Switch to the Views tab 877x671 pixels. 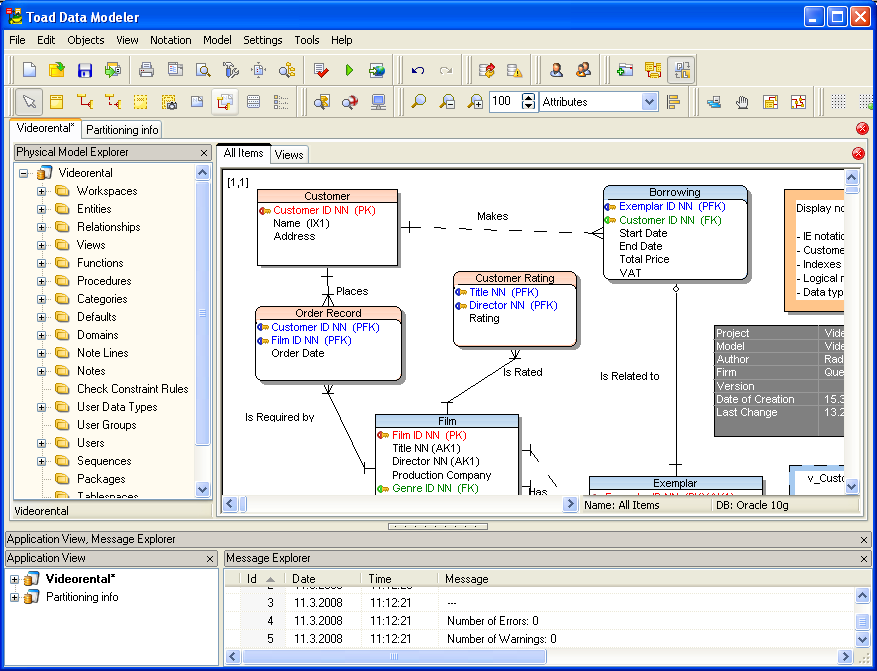[x=289, y=155]
